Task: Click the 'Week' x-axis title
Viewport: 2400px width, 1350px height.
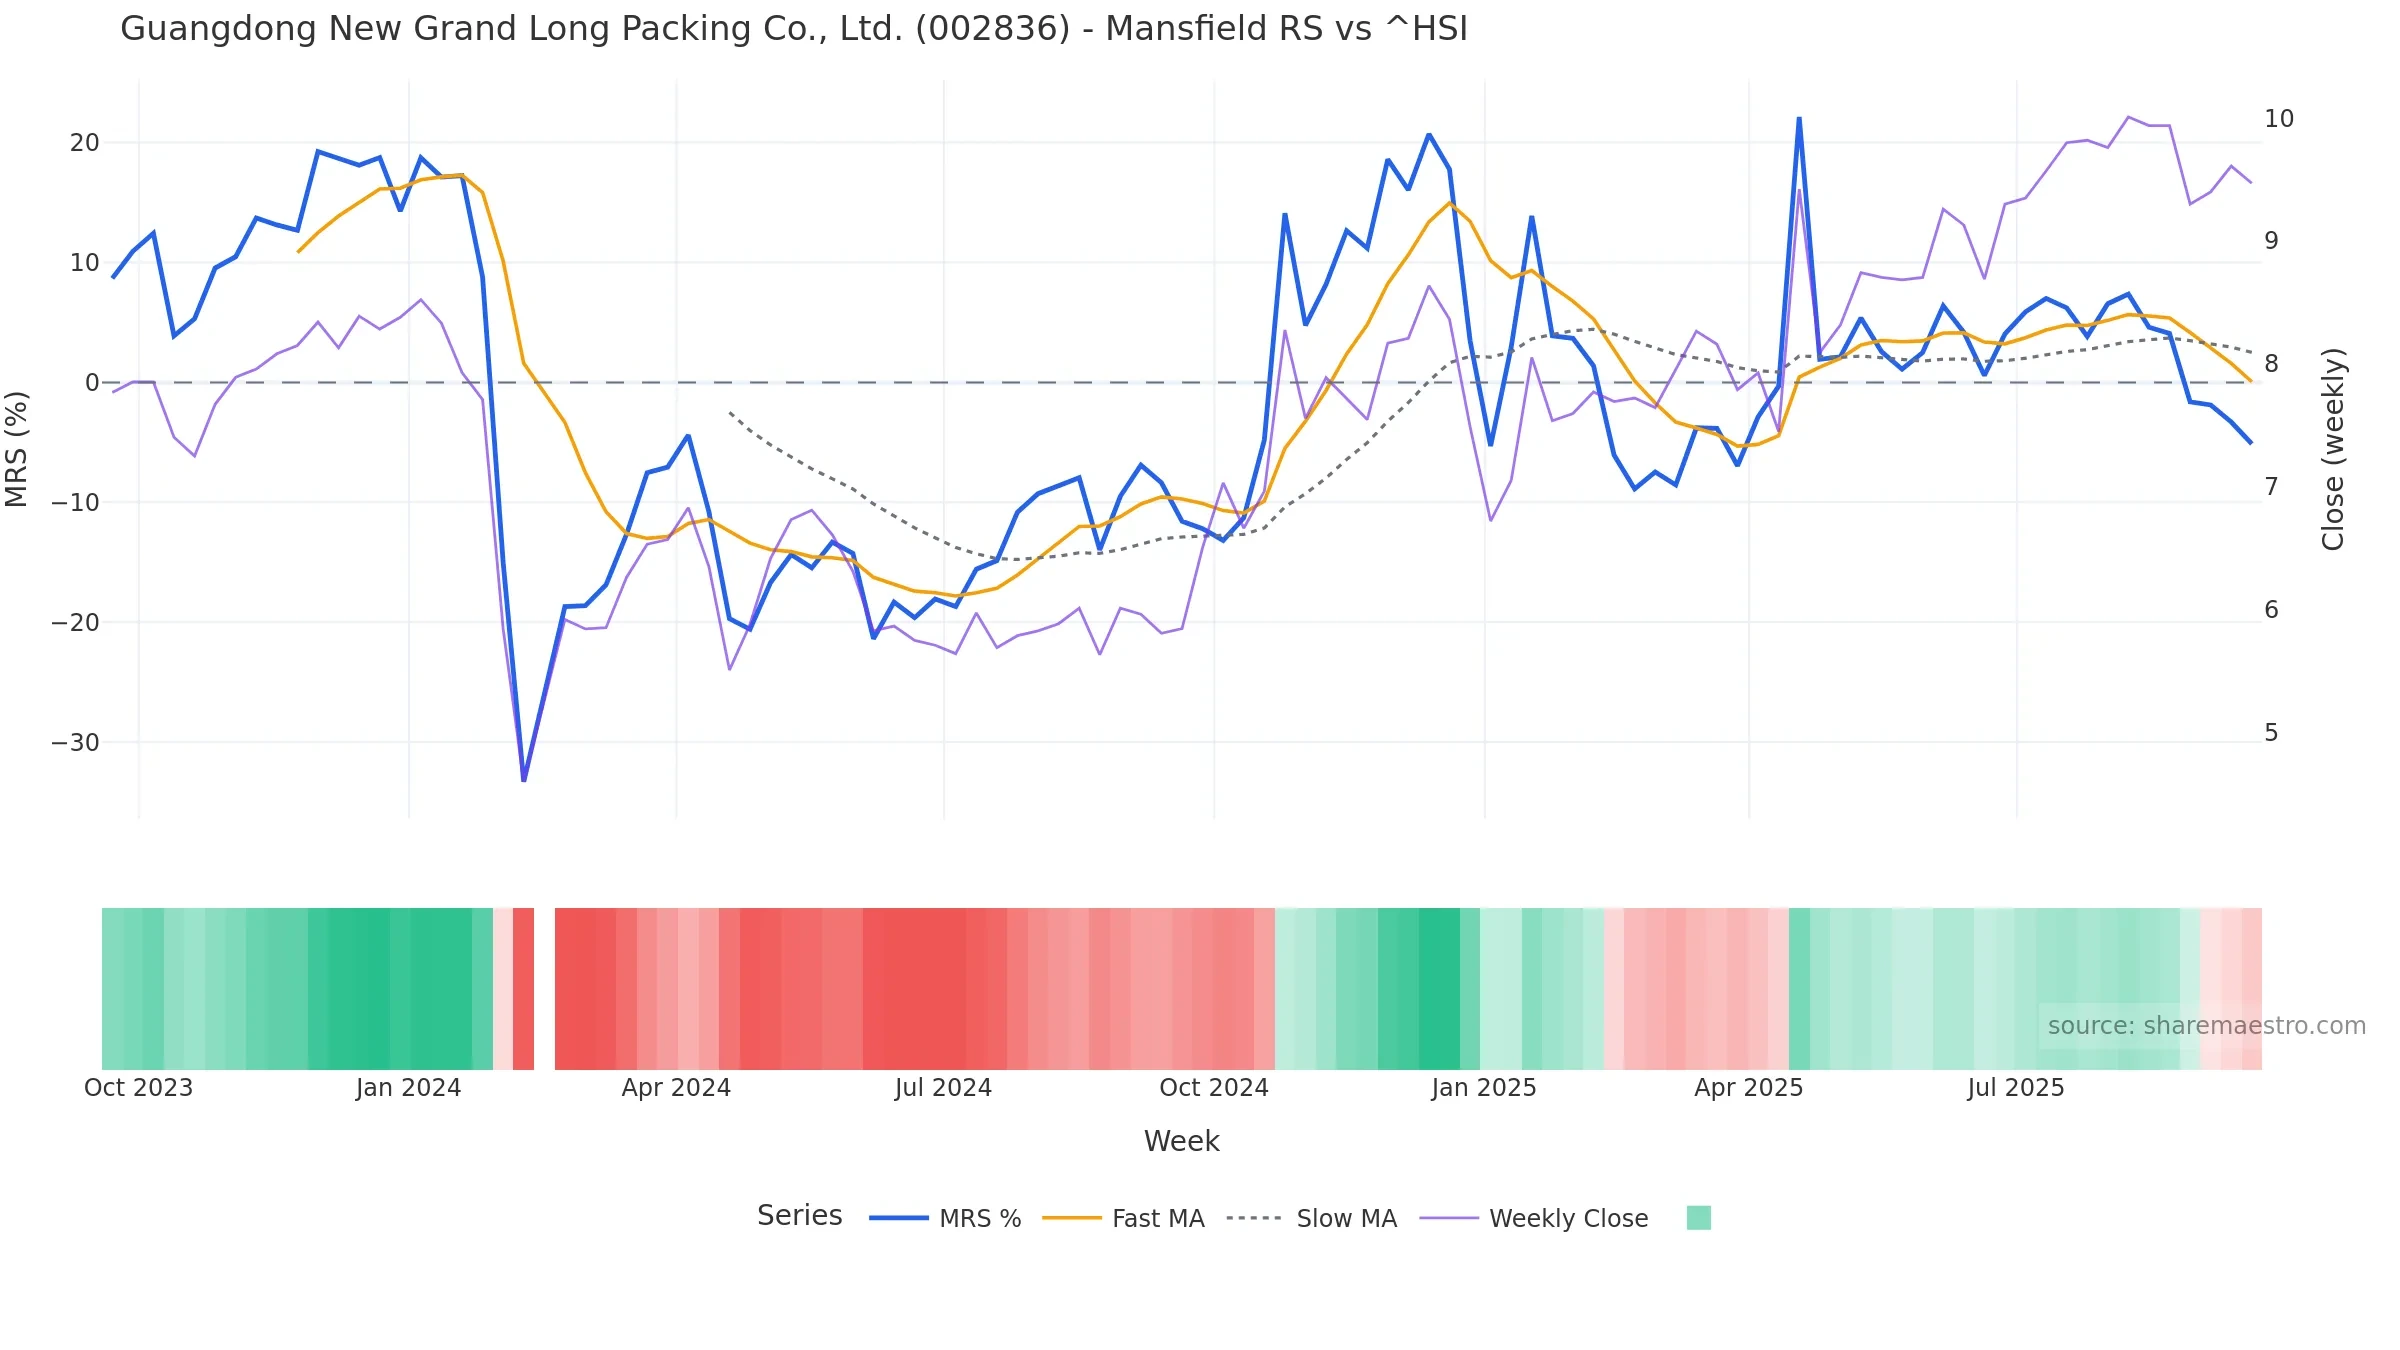Action: [x=1181, y=1141]
